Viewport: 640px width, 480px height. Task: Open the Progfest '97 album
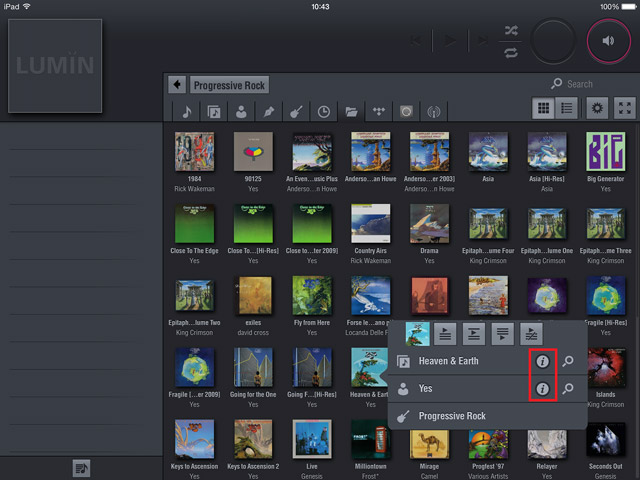point(488,442)
